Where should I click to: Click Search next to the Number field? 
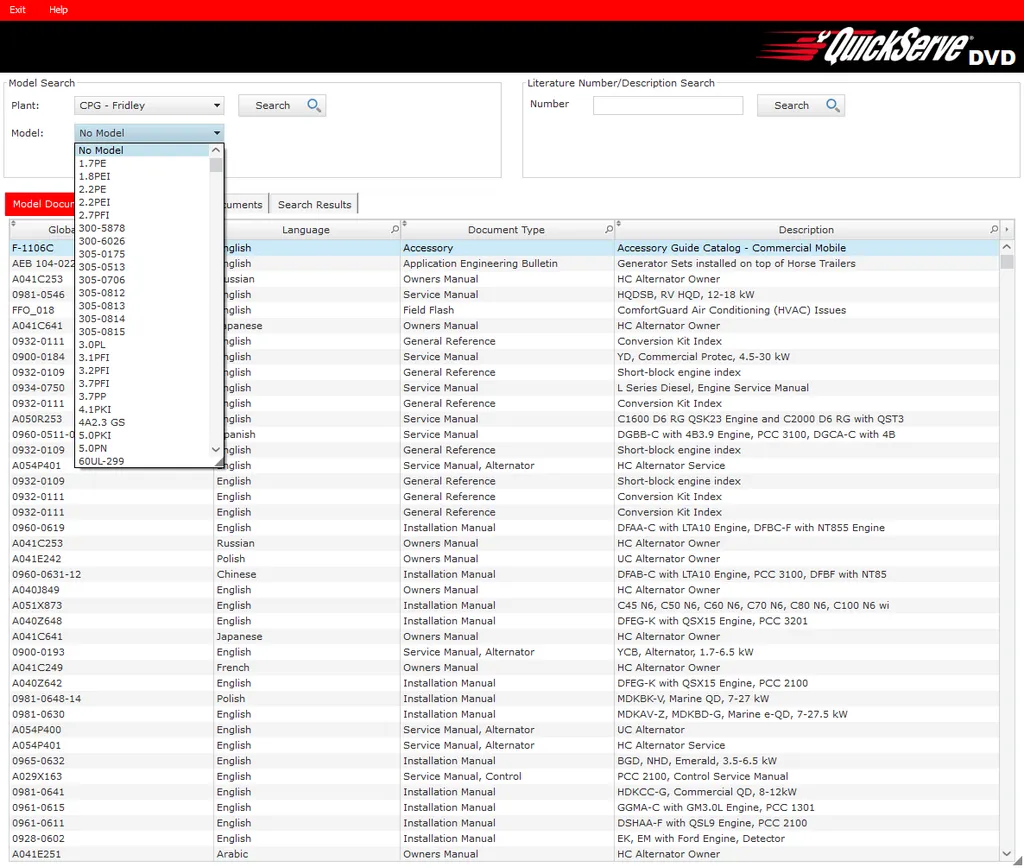point(801,105)
